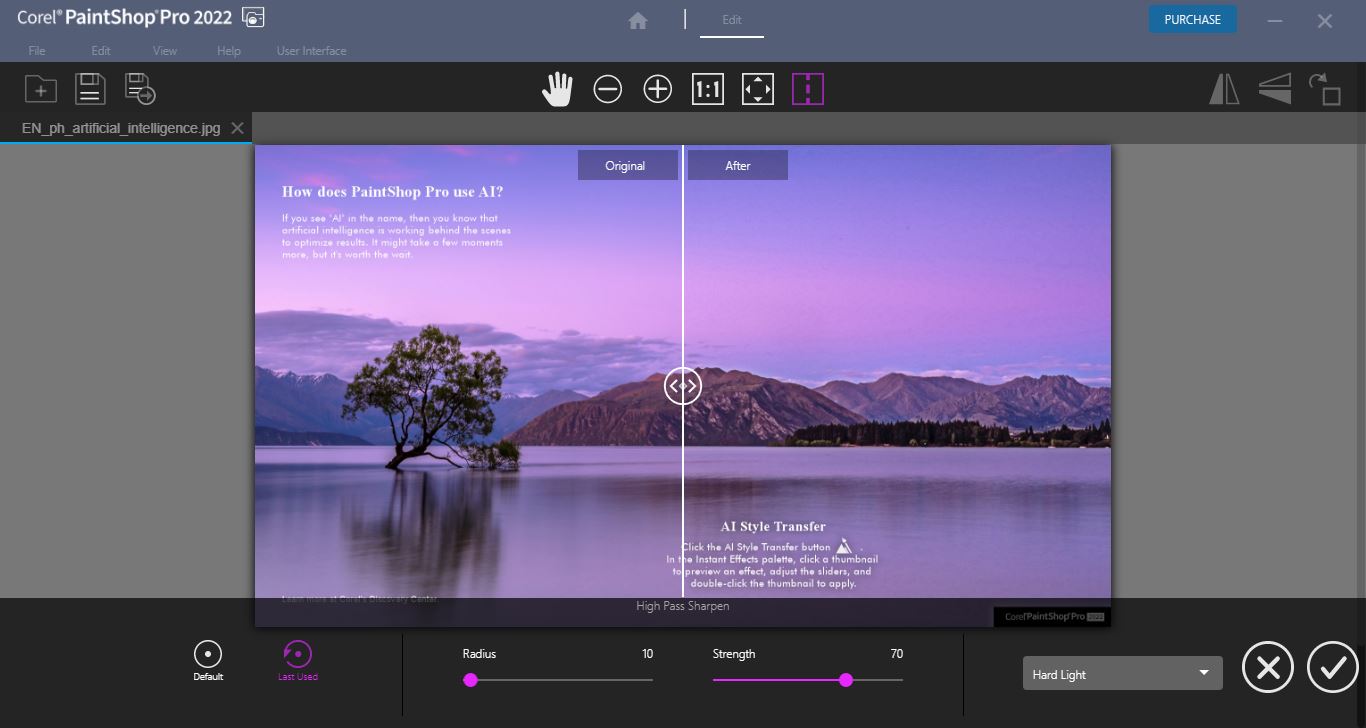Click the Radius slider handle
Image resolution: width=1366 pixels, height=728 pixels.
click(470, 680)
